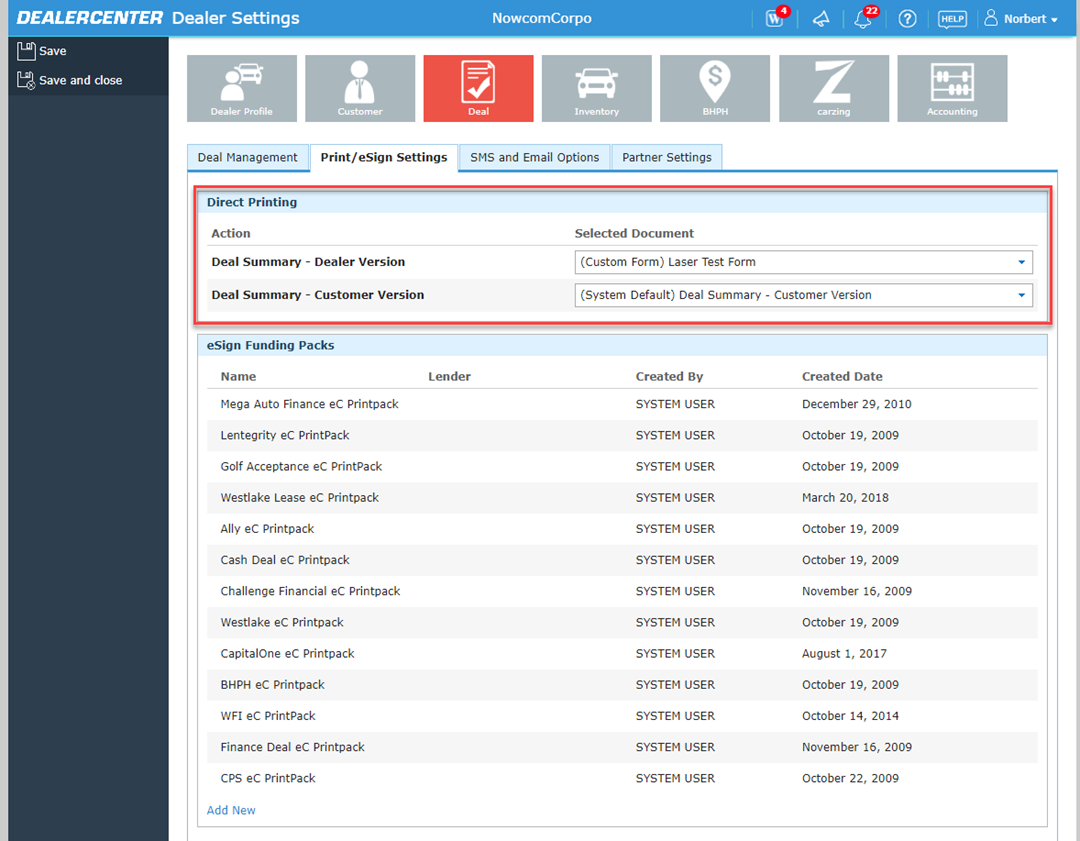The width and height of the screenshot is (1080, 841).
Task: Click Add New funding pack link
Action: 231,810
